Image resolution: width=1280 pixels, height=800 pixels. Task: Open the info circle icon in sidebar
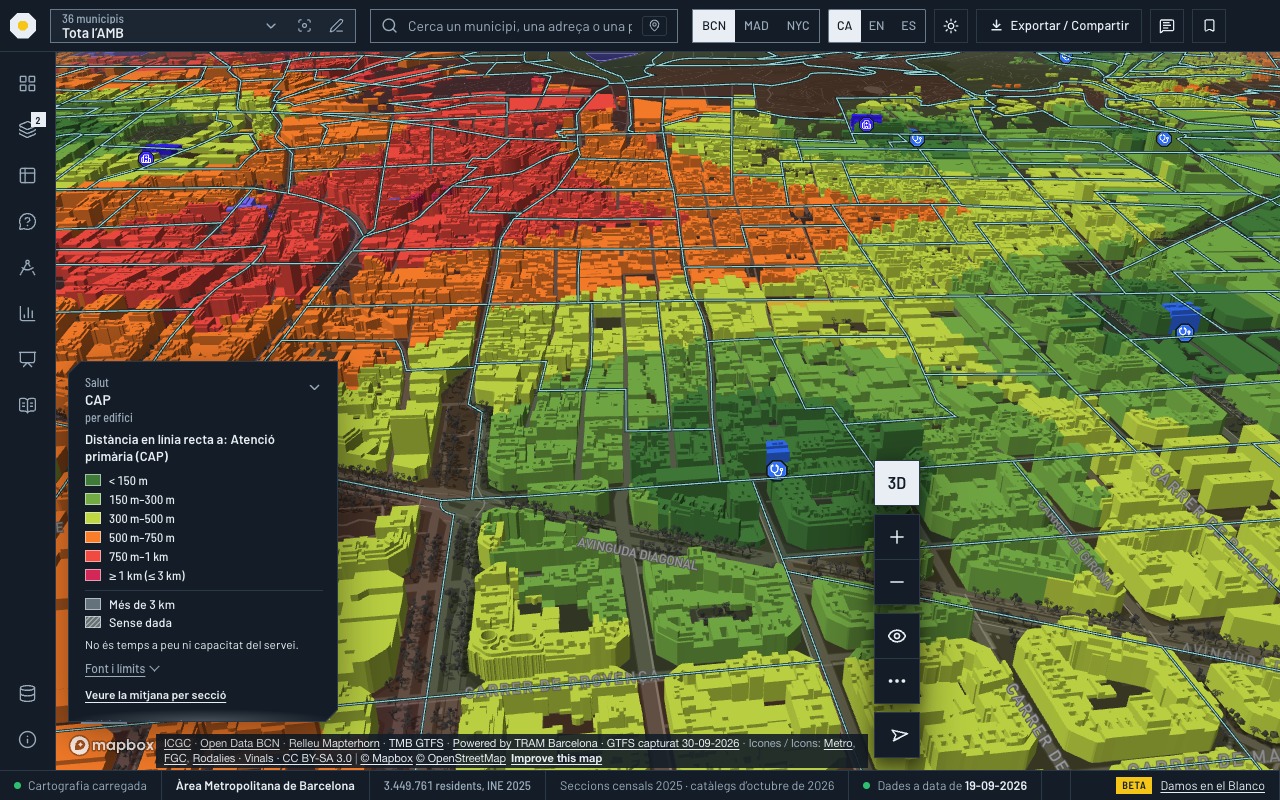27,740
